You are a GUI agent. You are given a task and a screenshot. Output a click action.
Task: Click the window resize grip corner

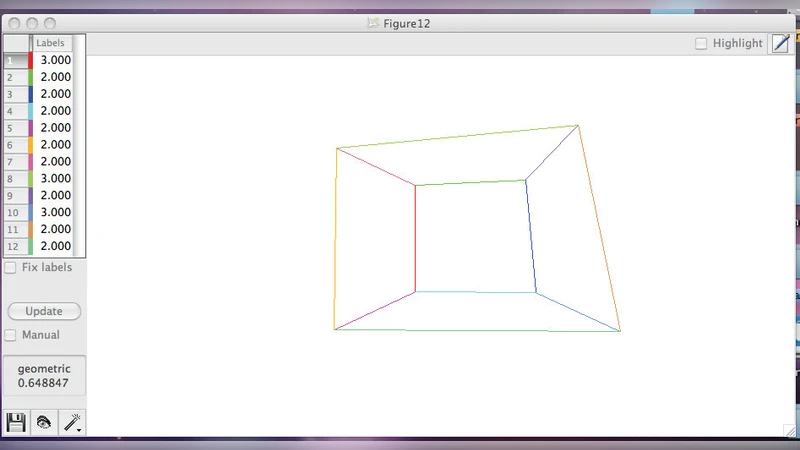[789, 431]
